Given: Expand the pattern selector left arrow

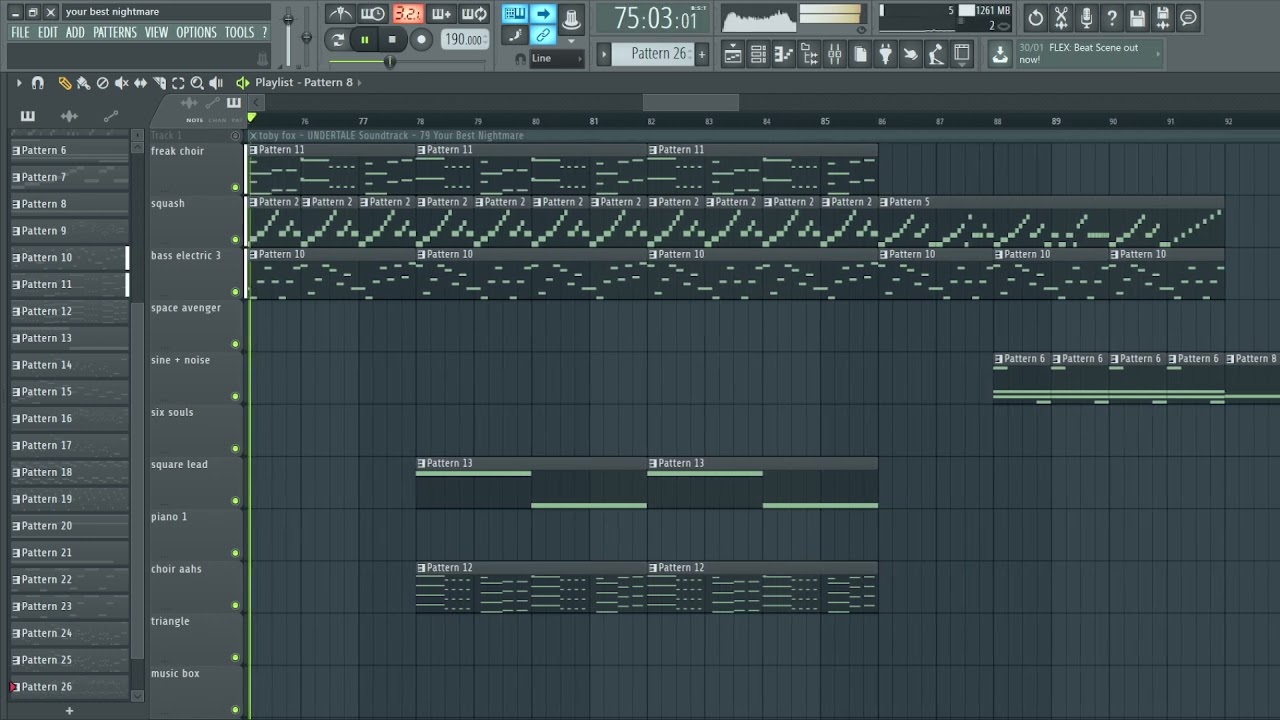Looking at the screenshot, I should point(603,54).
